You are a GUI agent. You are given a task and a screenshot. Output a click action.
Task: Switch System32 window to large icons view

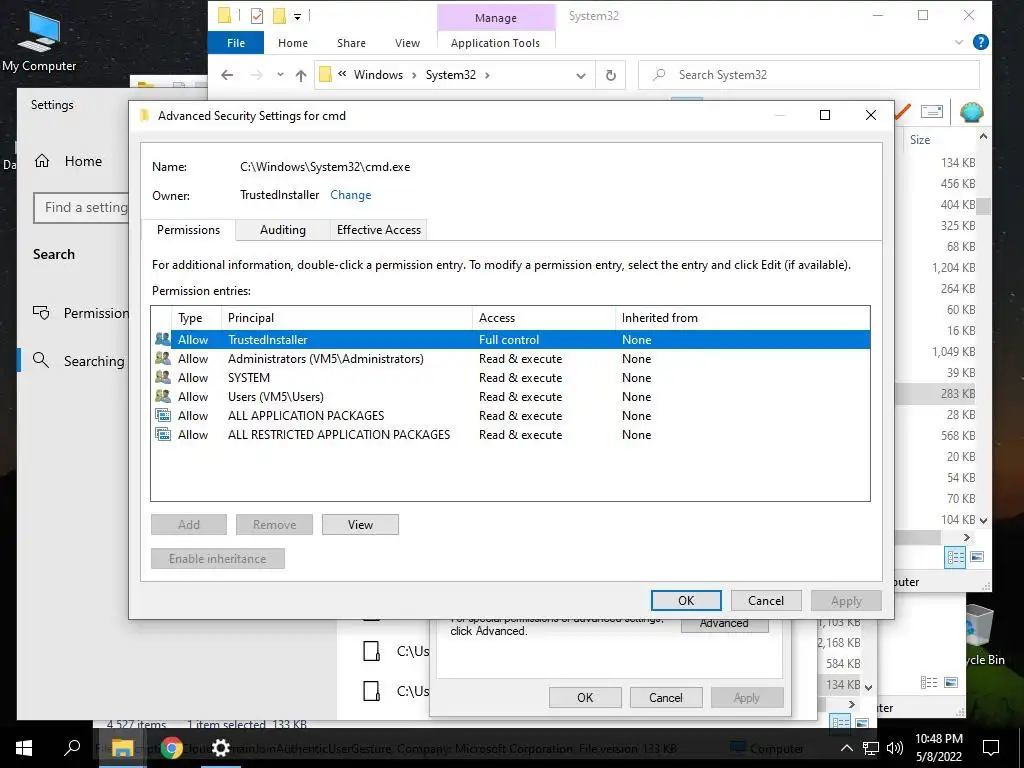[x=977, y=557]
